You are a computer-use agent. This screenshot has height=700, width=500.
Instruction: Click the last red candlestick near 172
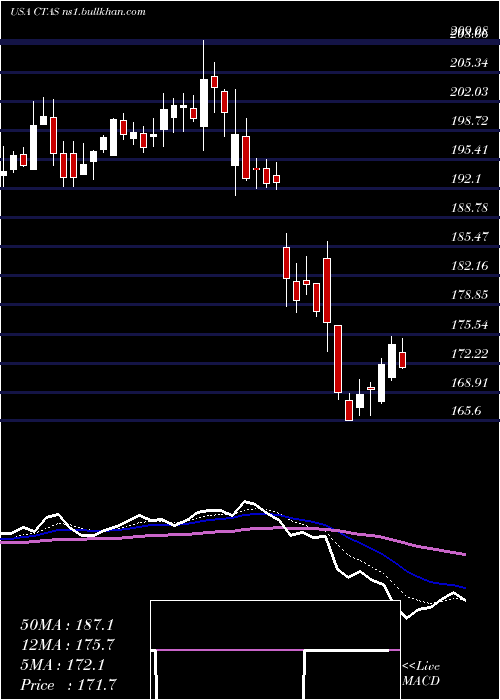403,360
